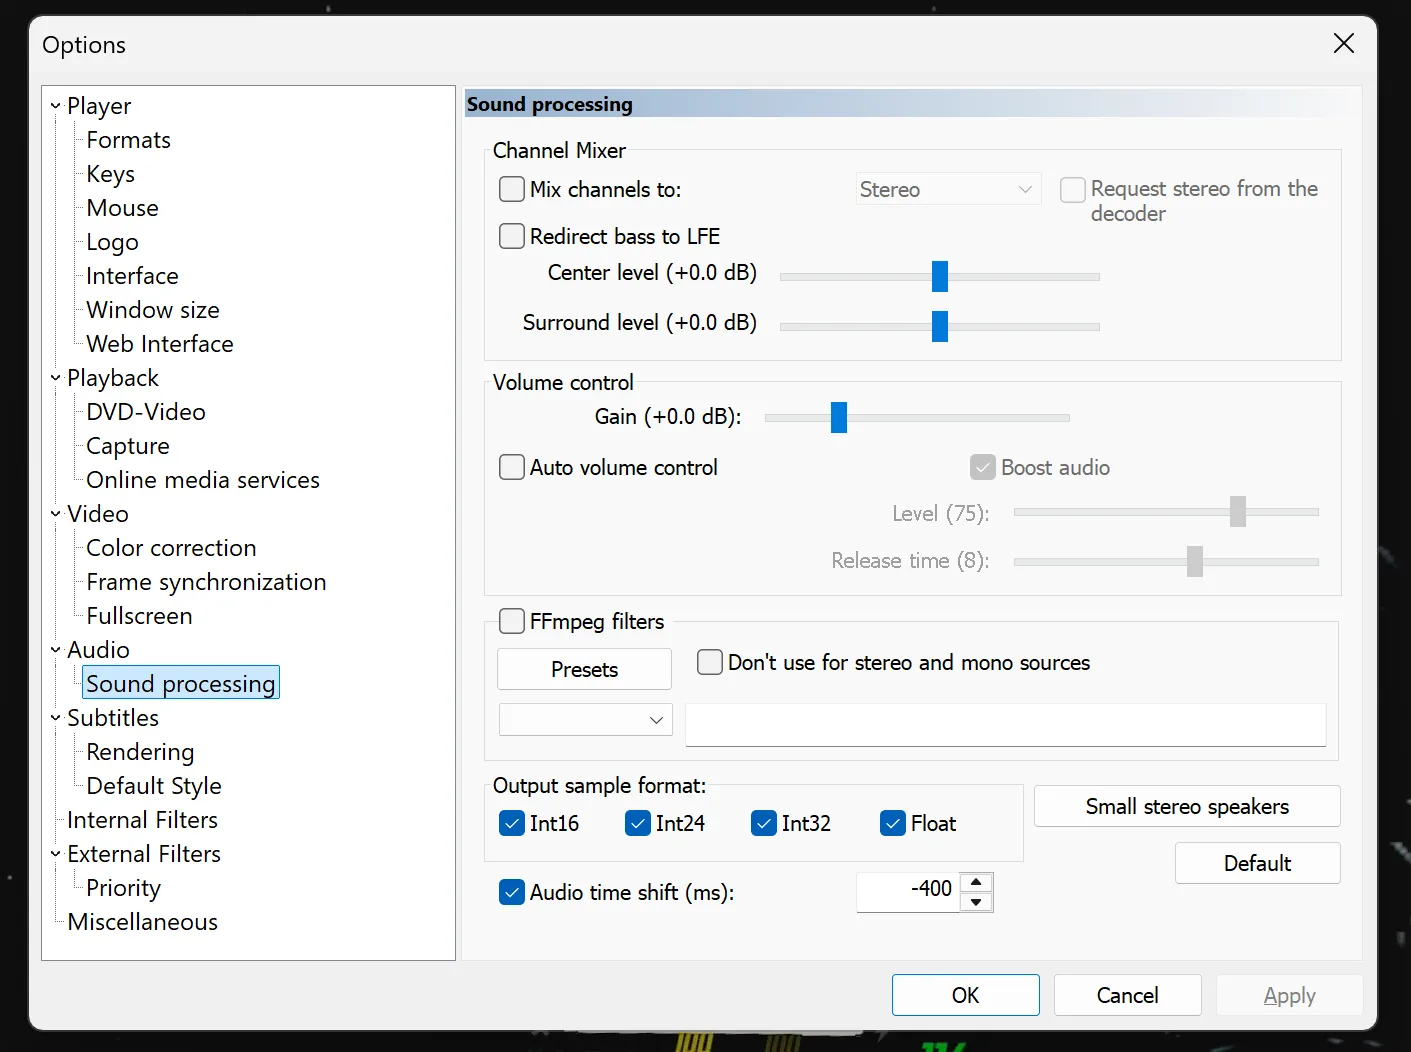Increase audio time shift with up arrow
This screenshot has width=1411, height=1052.
[x=976, y=882]
